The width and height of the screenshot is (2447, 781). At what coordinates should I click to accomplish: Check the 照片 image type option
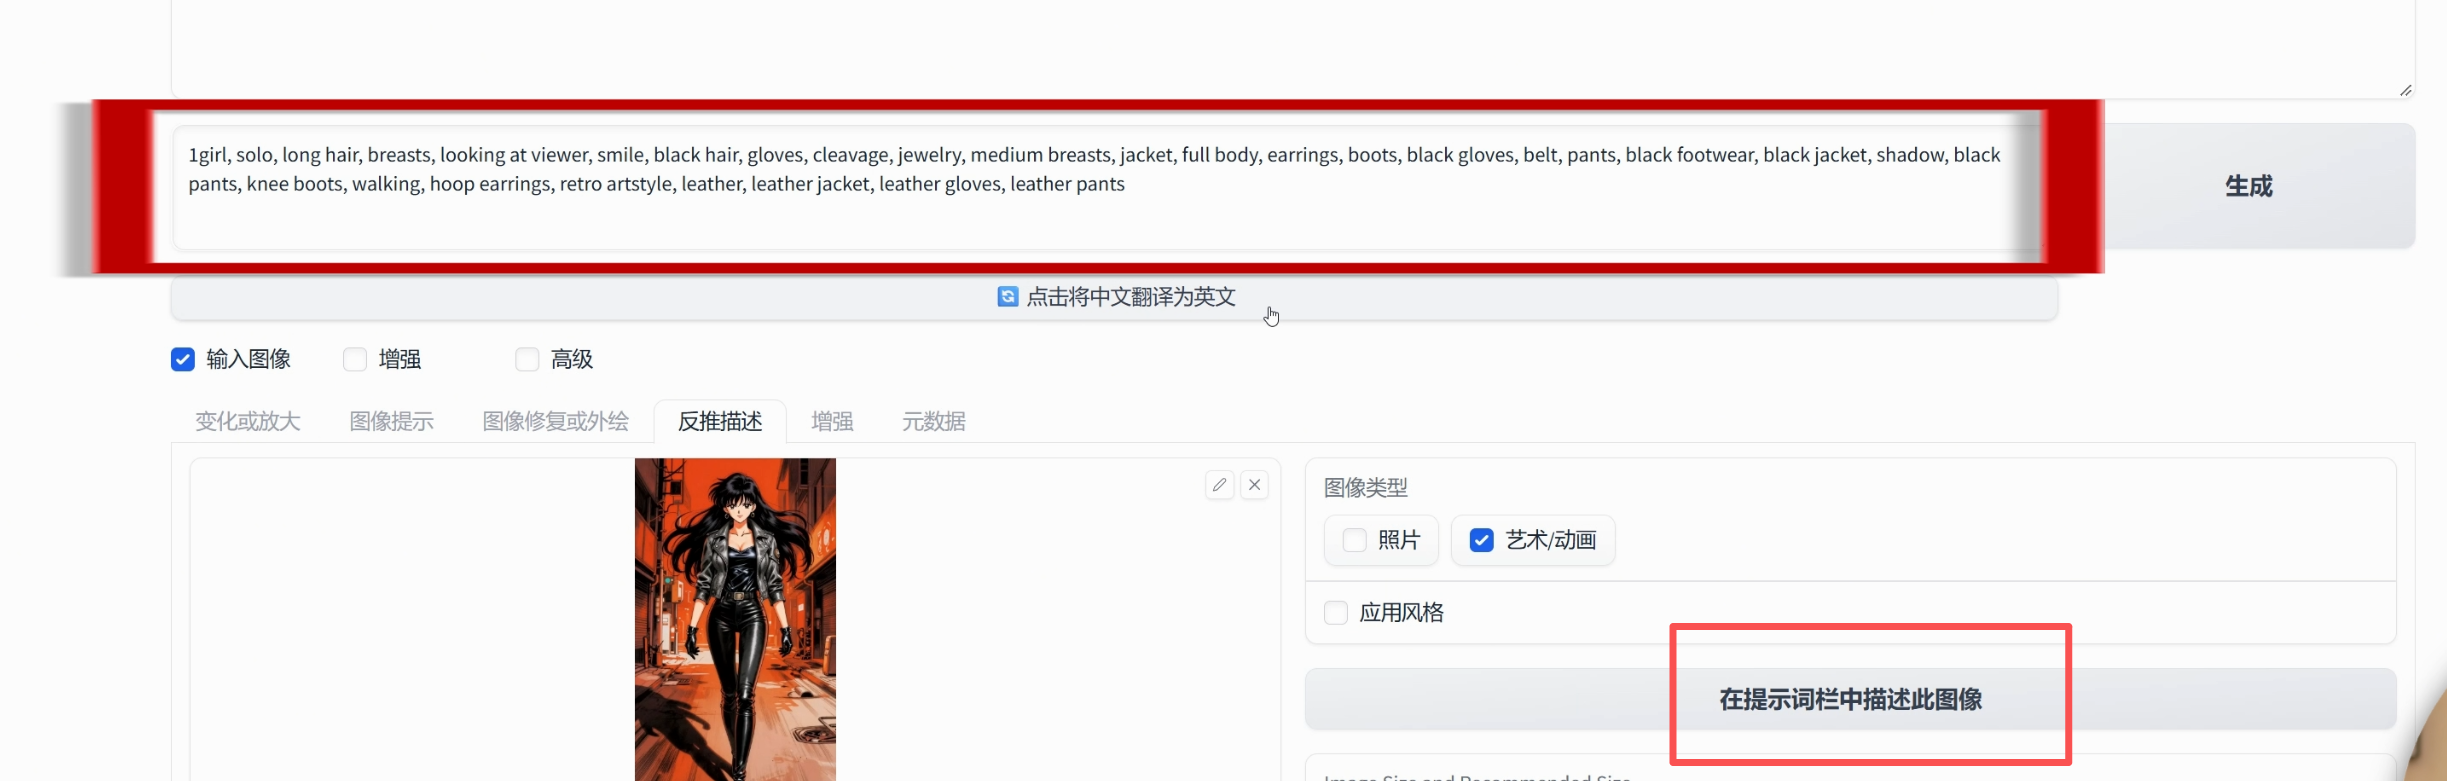(x=1354, y=540)
